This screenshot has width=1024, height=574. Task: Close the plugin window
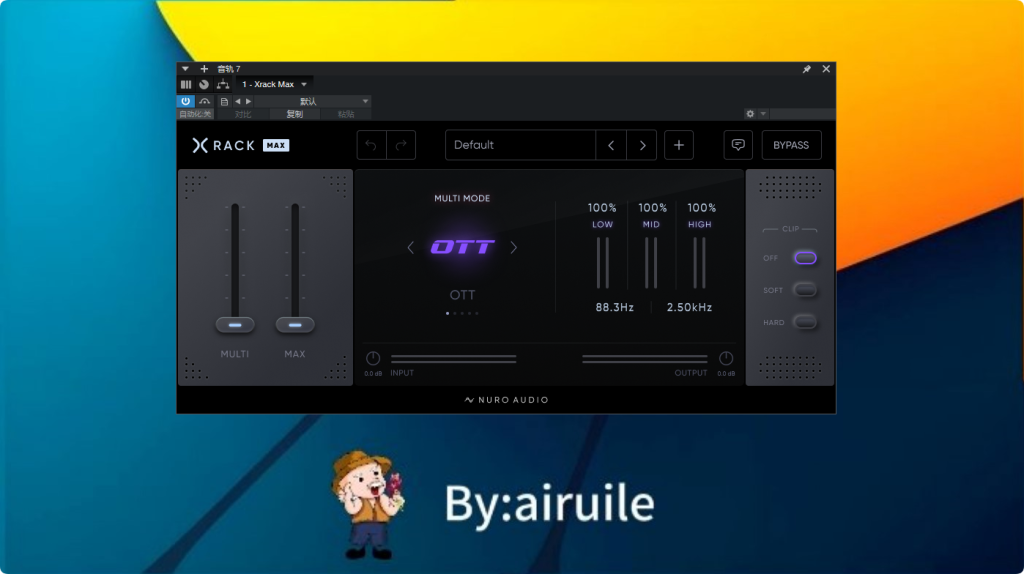(x=826, y=69)
